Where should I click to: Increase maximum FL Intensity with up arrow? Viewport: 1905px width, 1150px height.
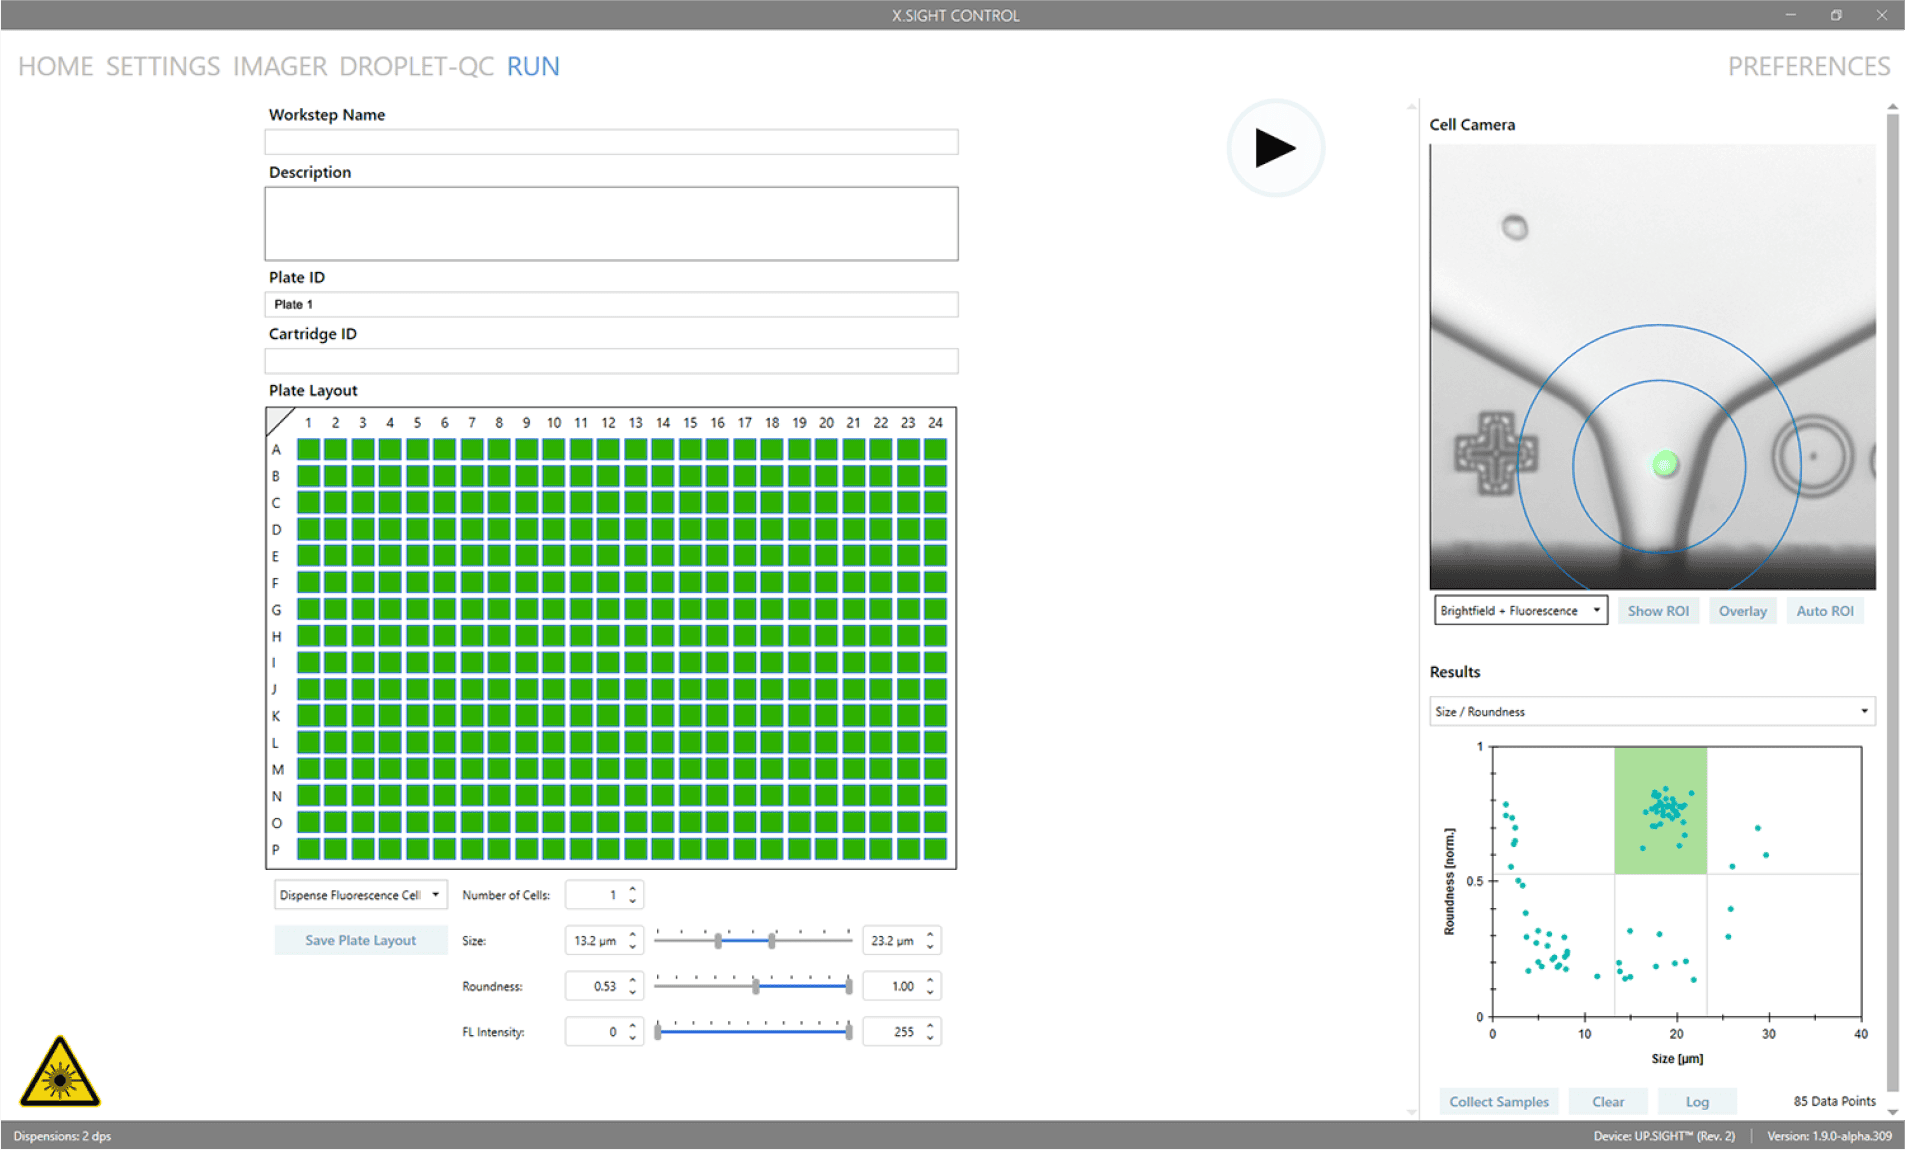tap(930, 1025)
